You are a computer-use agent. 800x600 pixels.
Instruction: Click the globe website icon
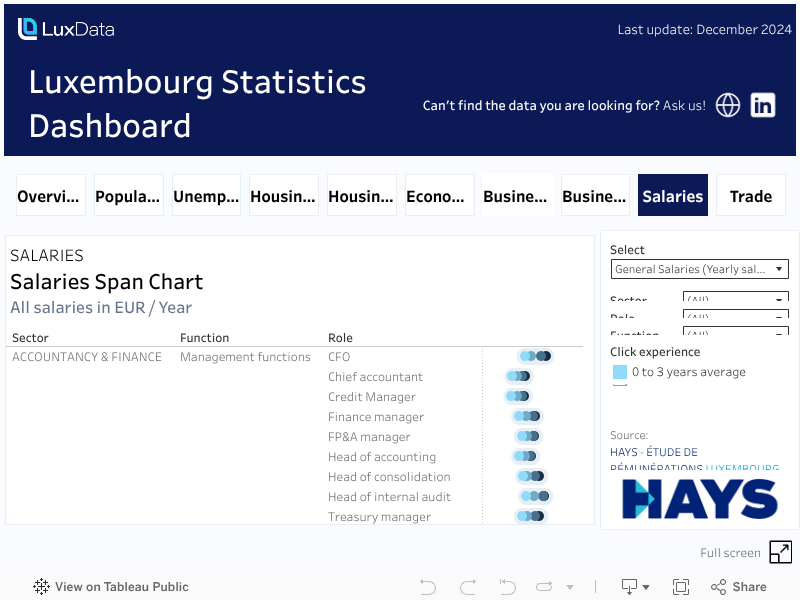click(x=728, y=105)
